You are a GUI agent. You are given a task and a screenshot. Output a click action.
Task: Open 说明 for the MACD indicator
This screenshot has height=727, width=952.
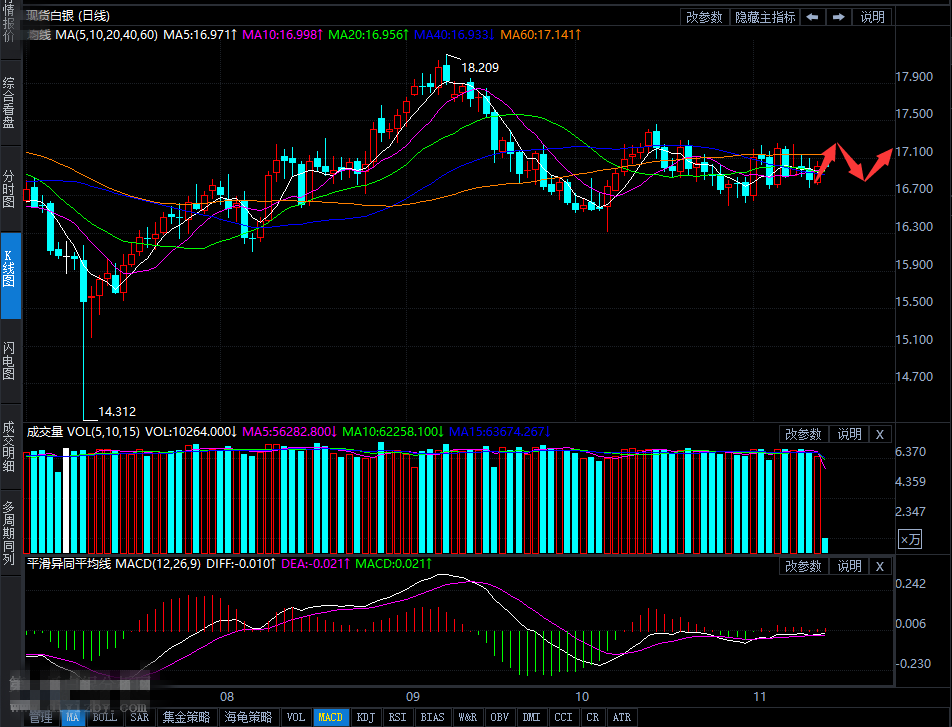point(849,566)
